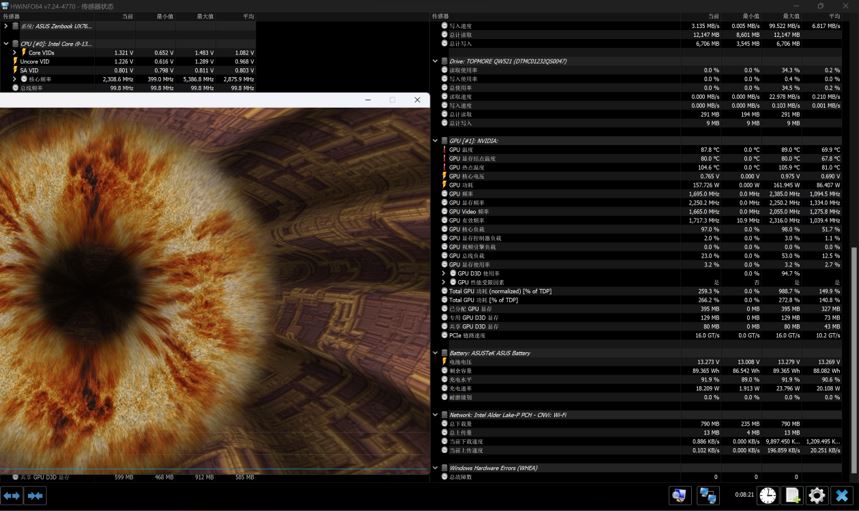Select the PCIe link speed value 16.0 GT/s
Screen dimensions: 859x511
[707, 335]
